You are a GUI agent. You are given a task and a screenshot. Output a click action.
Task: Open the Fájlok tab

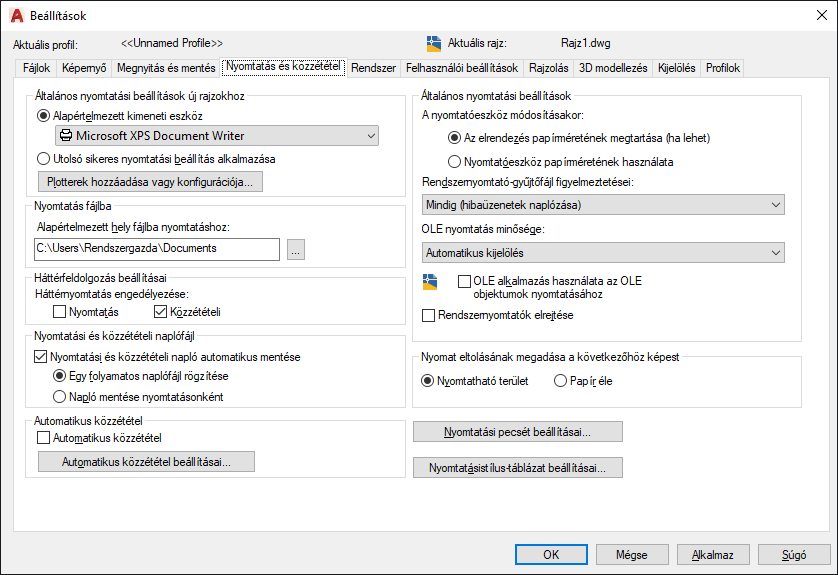tap(36, 68)
